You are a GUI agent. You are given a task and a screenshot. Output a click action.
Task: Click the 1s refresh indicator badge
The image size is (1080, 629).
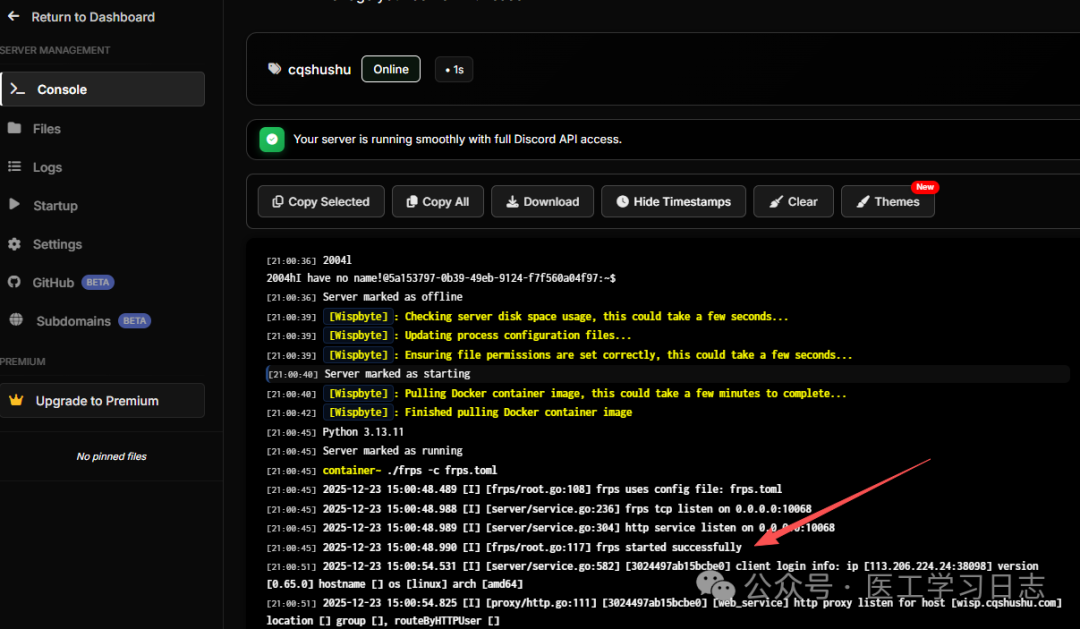click(454, 70)
